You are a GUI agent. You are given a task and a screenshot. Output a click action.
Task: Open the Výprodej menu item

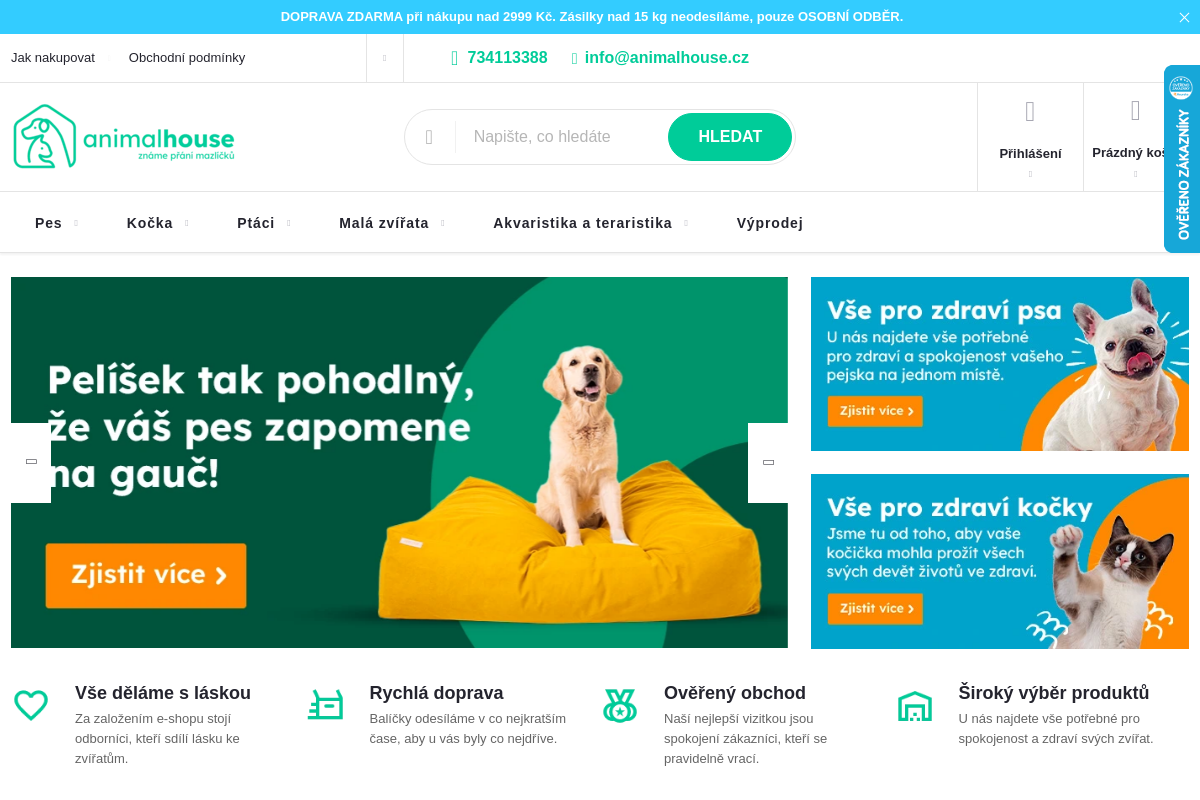pos(770,223)
